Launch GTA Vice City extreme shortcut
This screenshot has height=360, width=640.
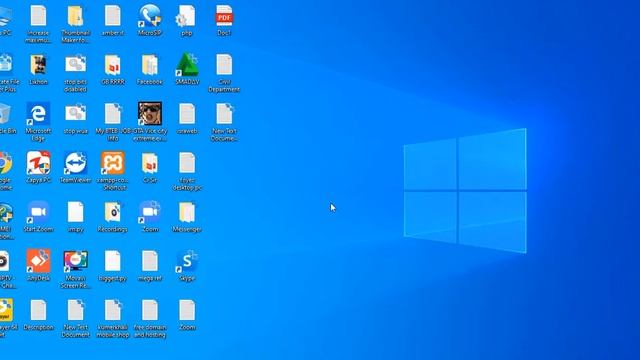point(150,122)
